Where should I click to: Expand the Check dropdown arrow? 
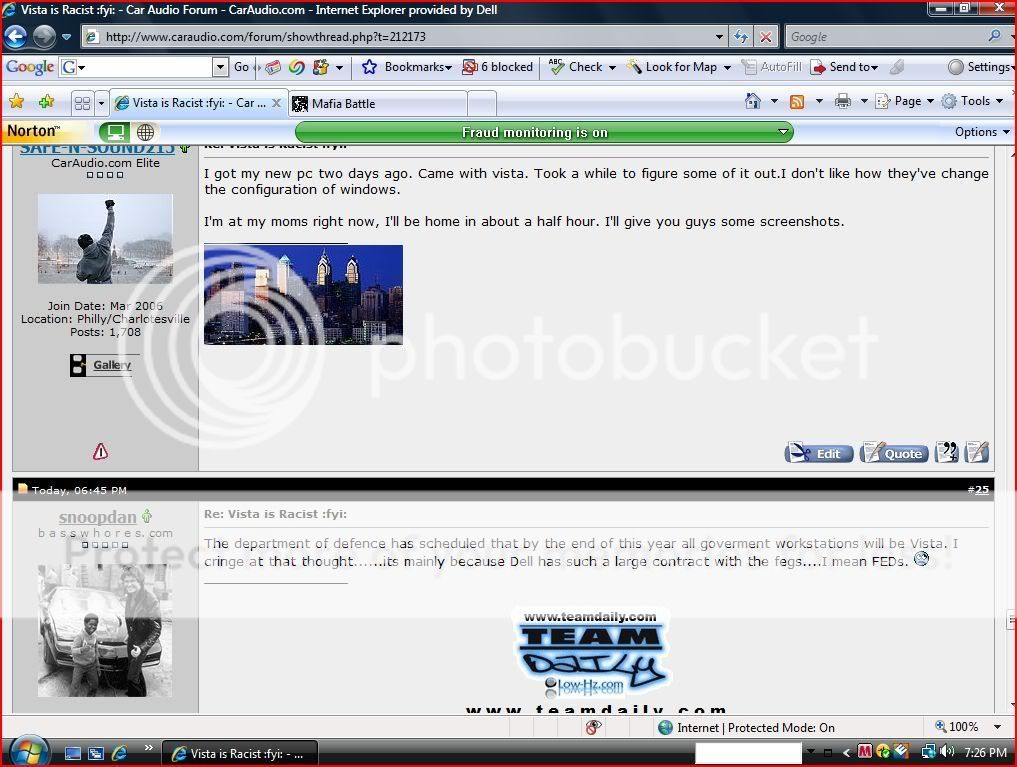click(x=612, y=67)
